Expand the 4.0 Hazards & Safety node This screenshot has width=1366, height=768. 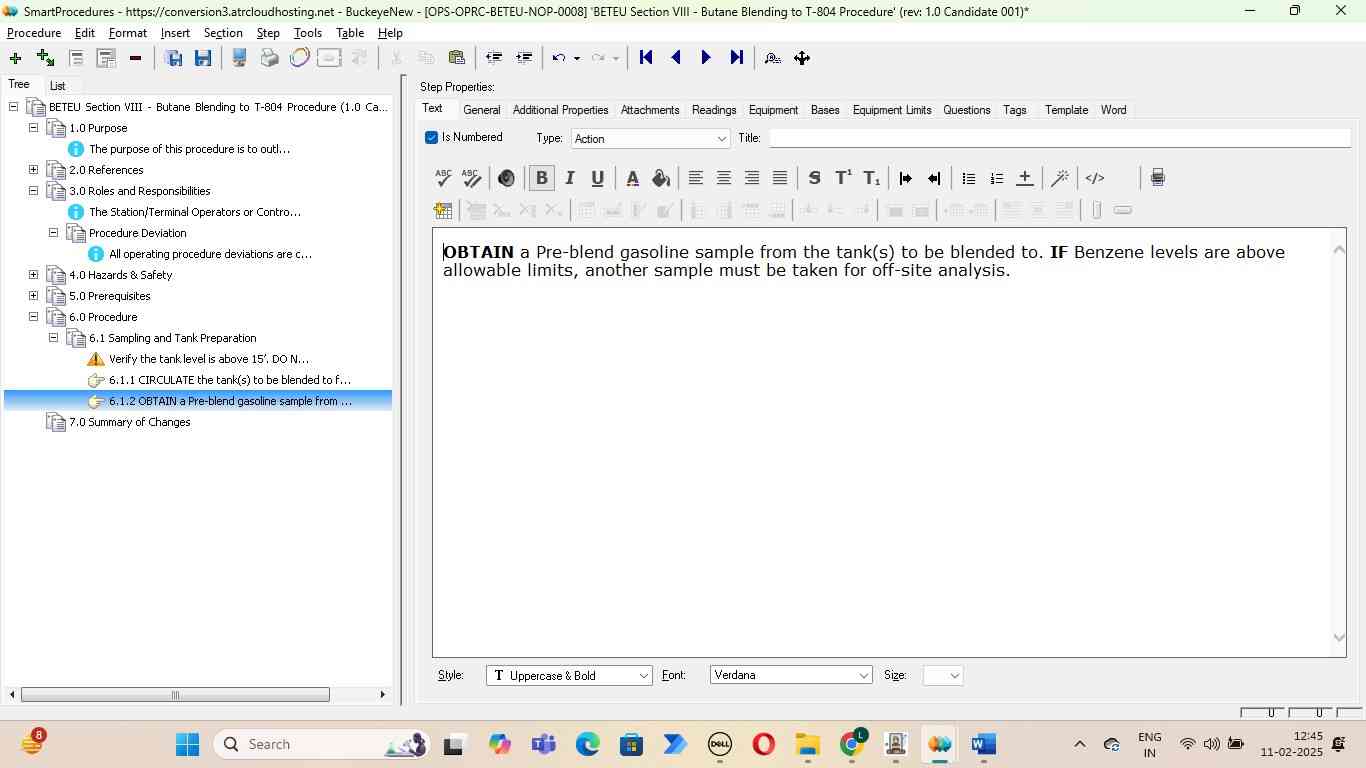coord(33,275)
